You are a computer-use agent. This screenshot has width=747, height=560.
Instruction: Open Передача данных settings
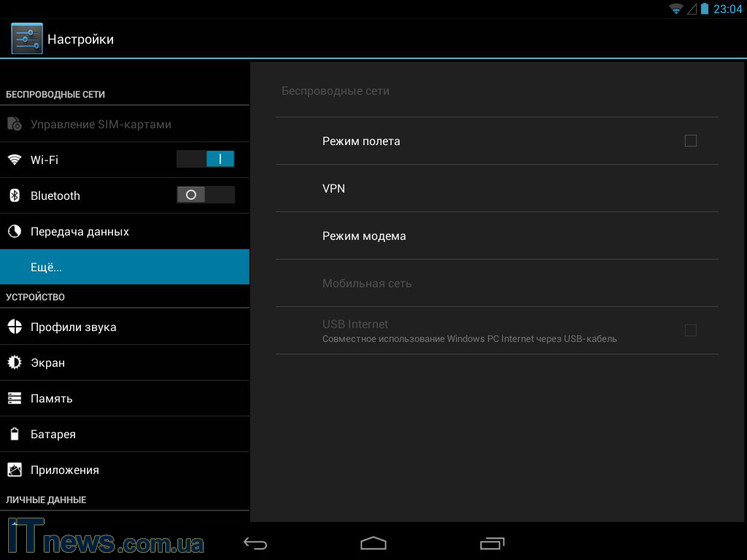point(124,232)
